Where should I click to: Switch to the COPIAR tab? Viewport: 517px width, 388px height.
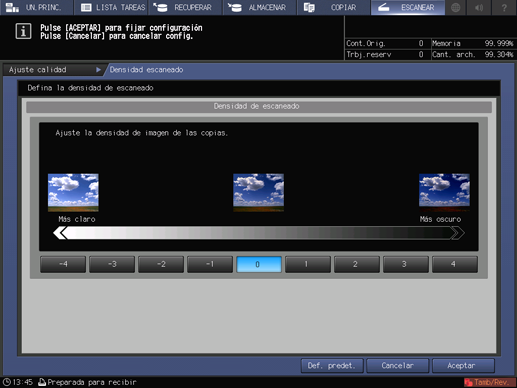pos(333,7)
